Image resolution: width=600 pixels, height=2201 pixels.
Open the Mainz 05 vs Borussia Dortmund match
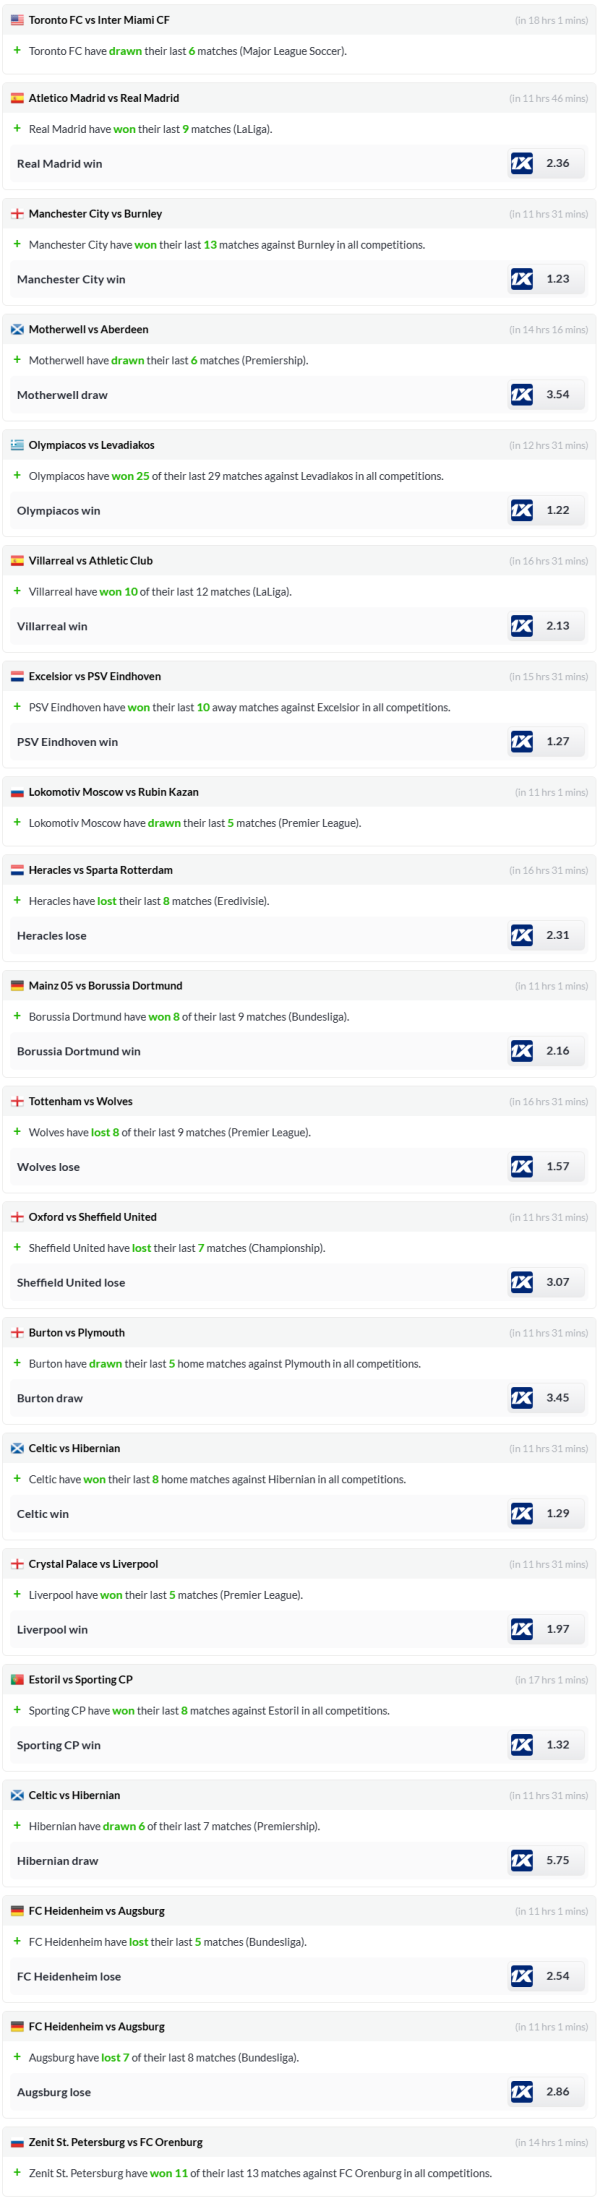[x=106, y=986]
